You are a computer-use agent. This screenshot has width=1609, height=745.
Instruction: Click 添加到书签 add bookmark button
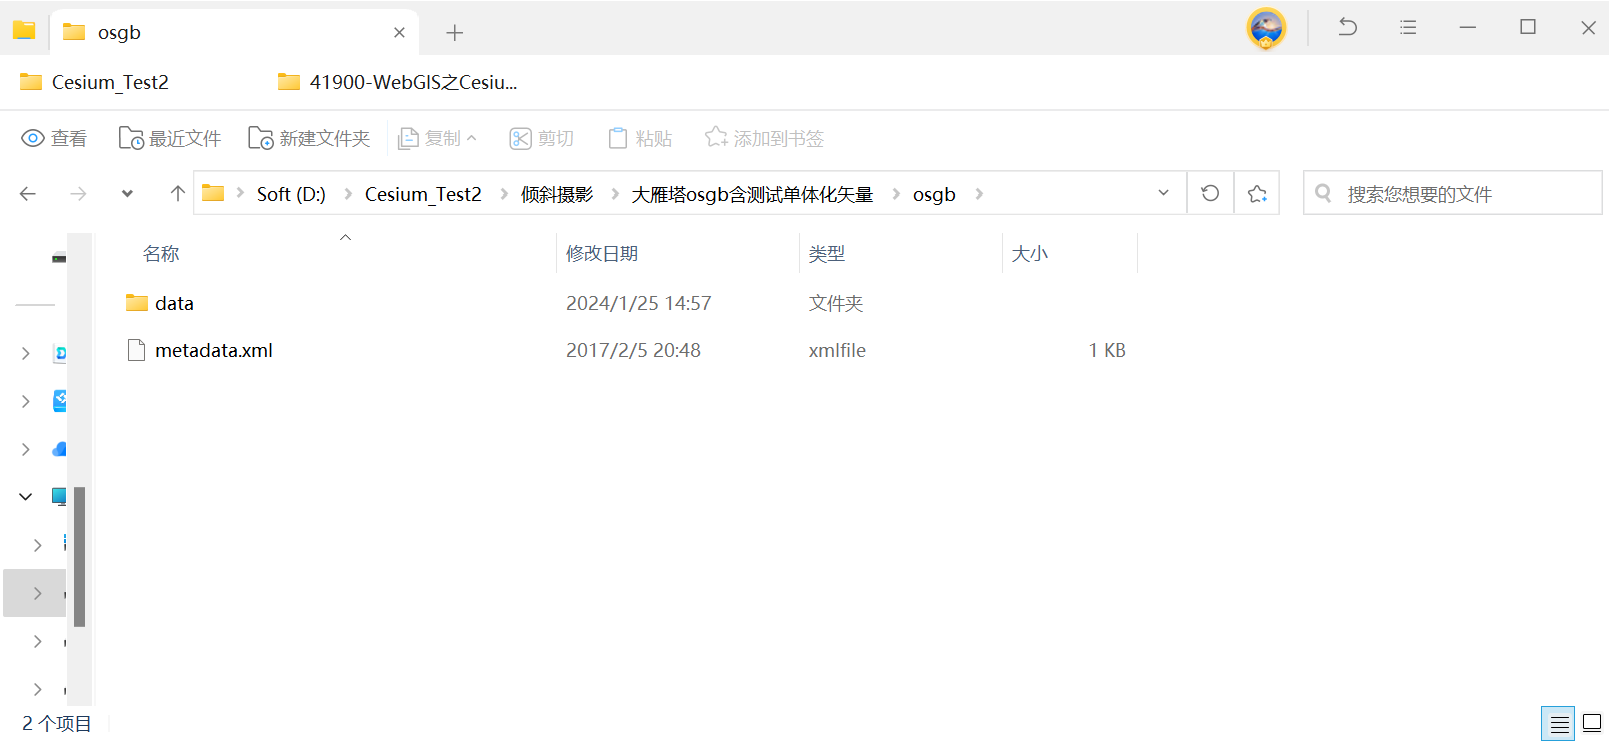764,138
